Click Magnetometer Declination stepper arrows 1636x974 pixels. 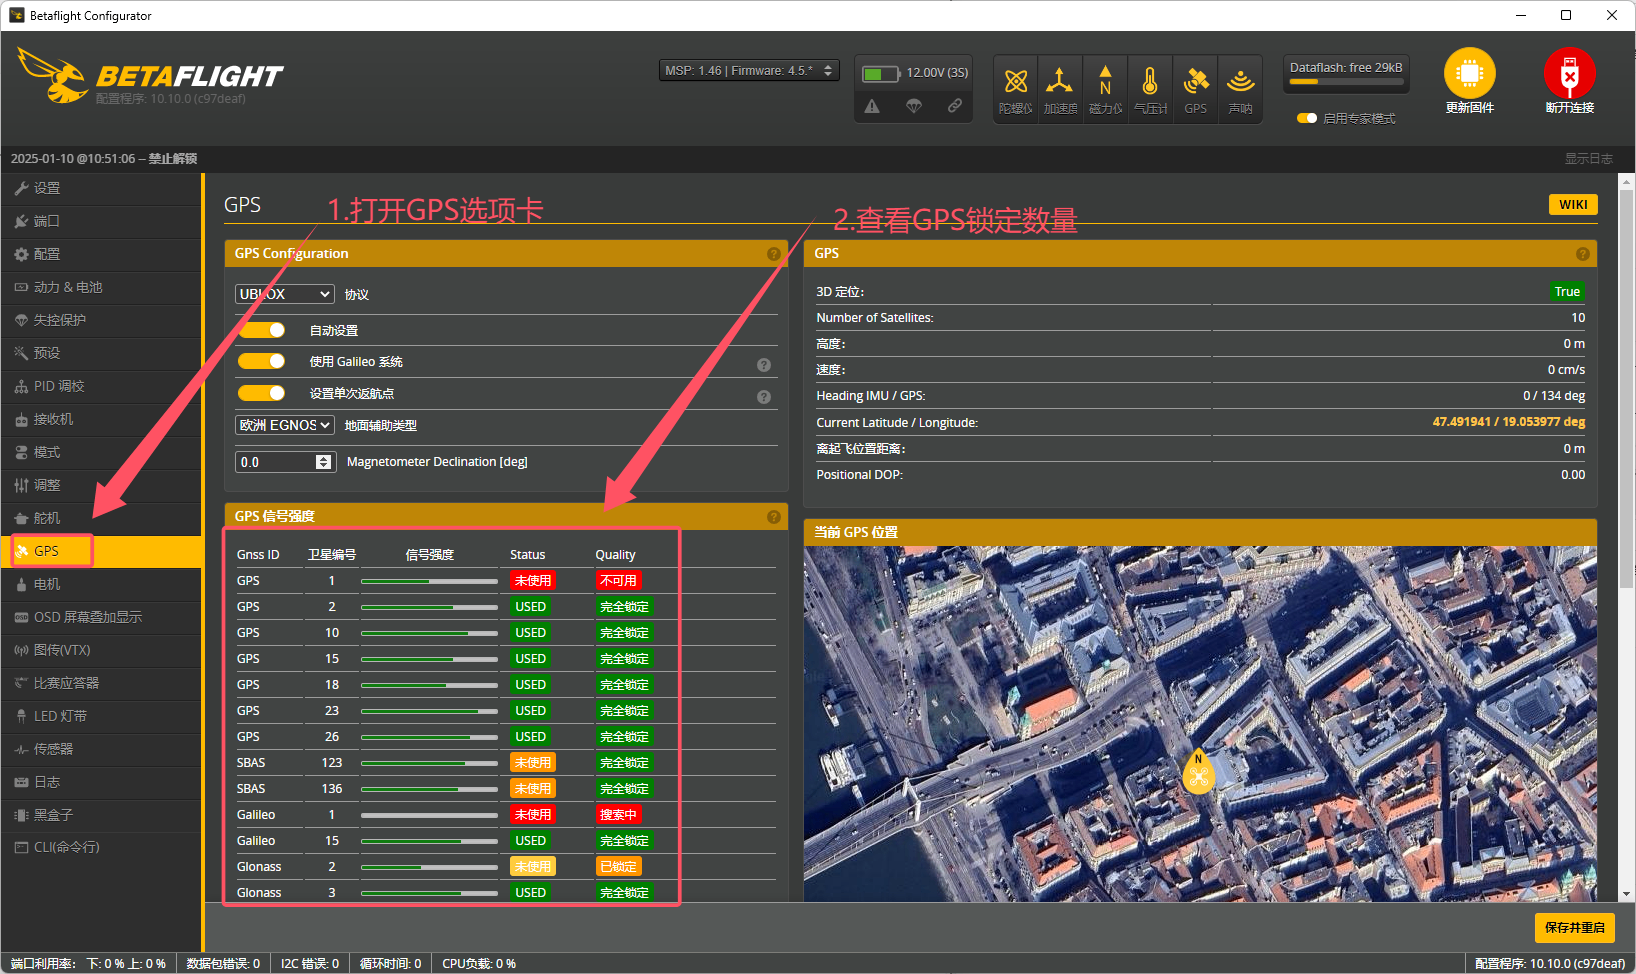coord(323,462)
